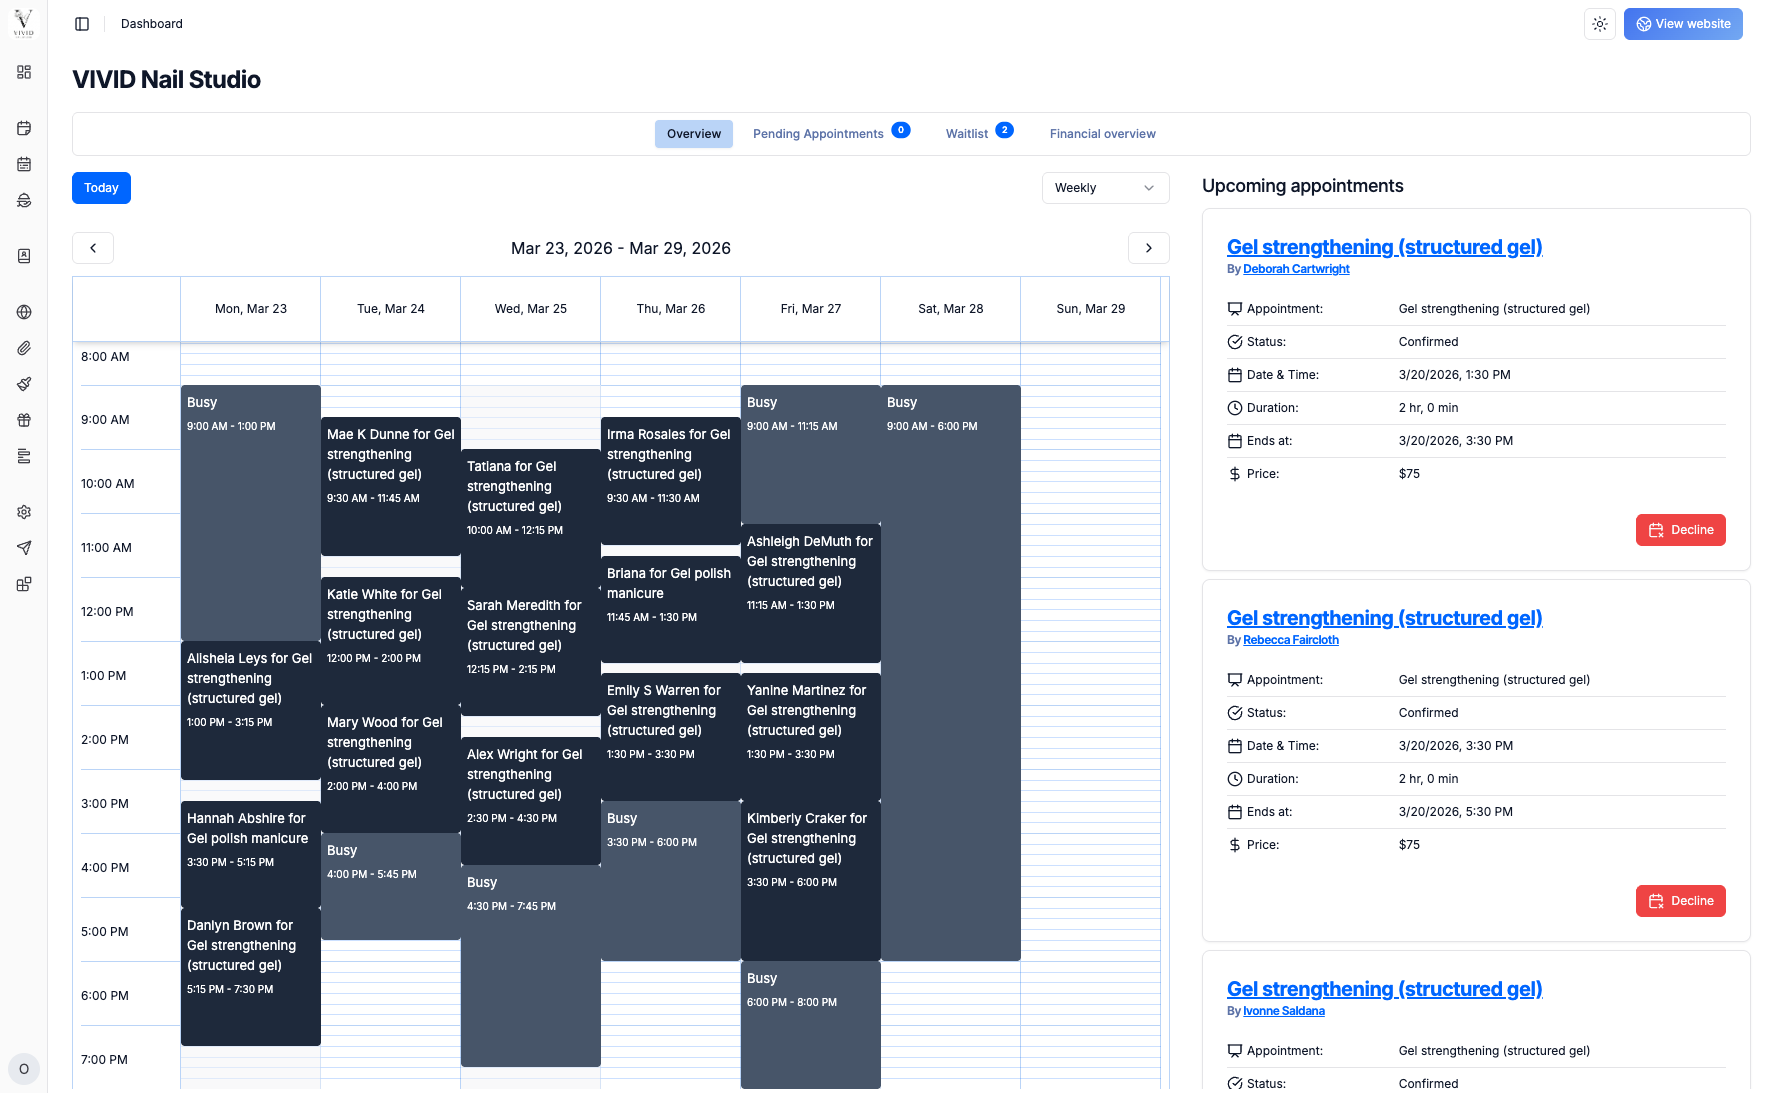The height and width of the screenshot is (1093, 1775).
Task: Open the globe website icon in the sidebar
Action: (x=24, y=312)
